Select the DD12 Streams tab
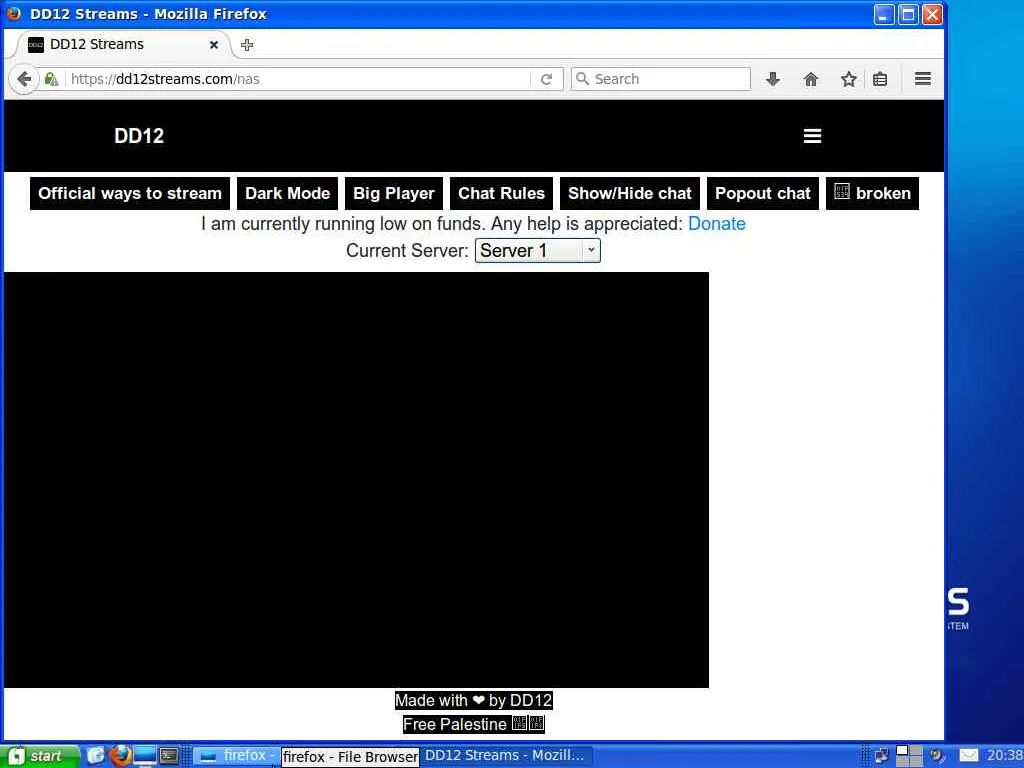 [121, 44]
